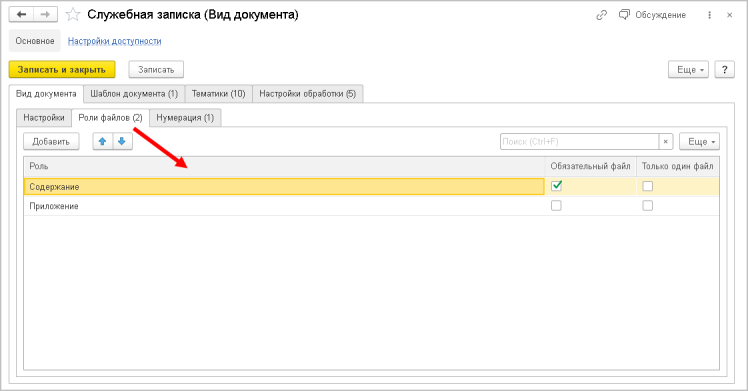Add document type to favorites star
748x391 pixels.
73,15
